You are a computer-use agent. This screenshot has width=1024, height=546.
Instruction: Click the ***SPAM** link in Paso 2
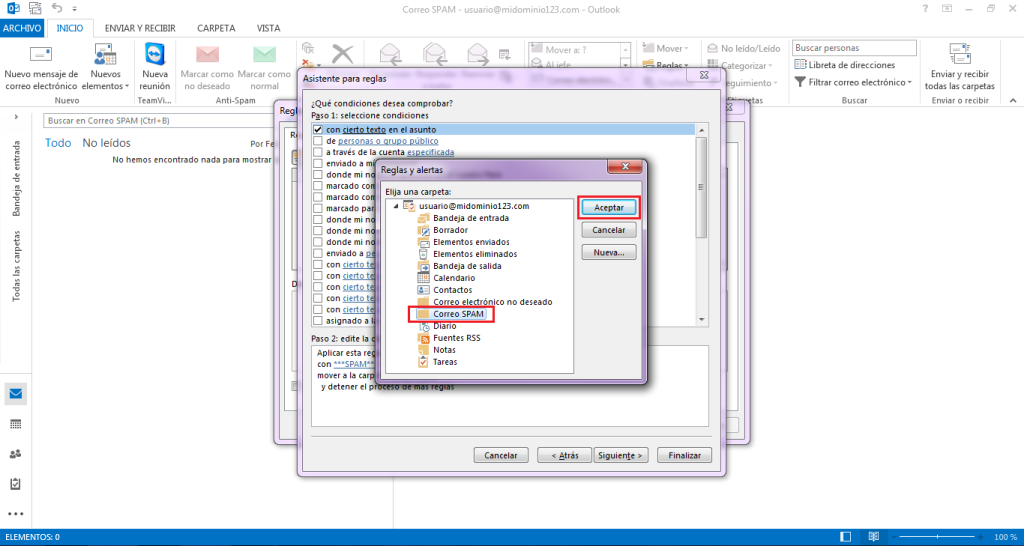tap(353, 364)
